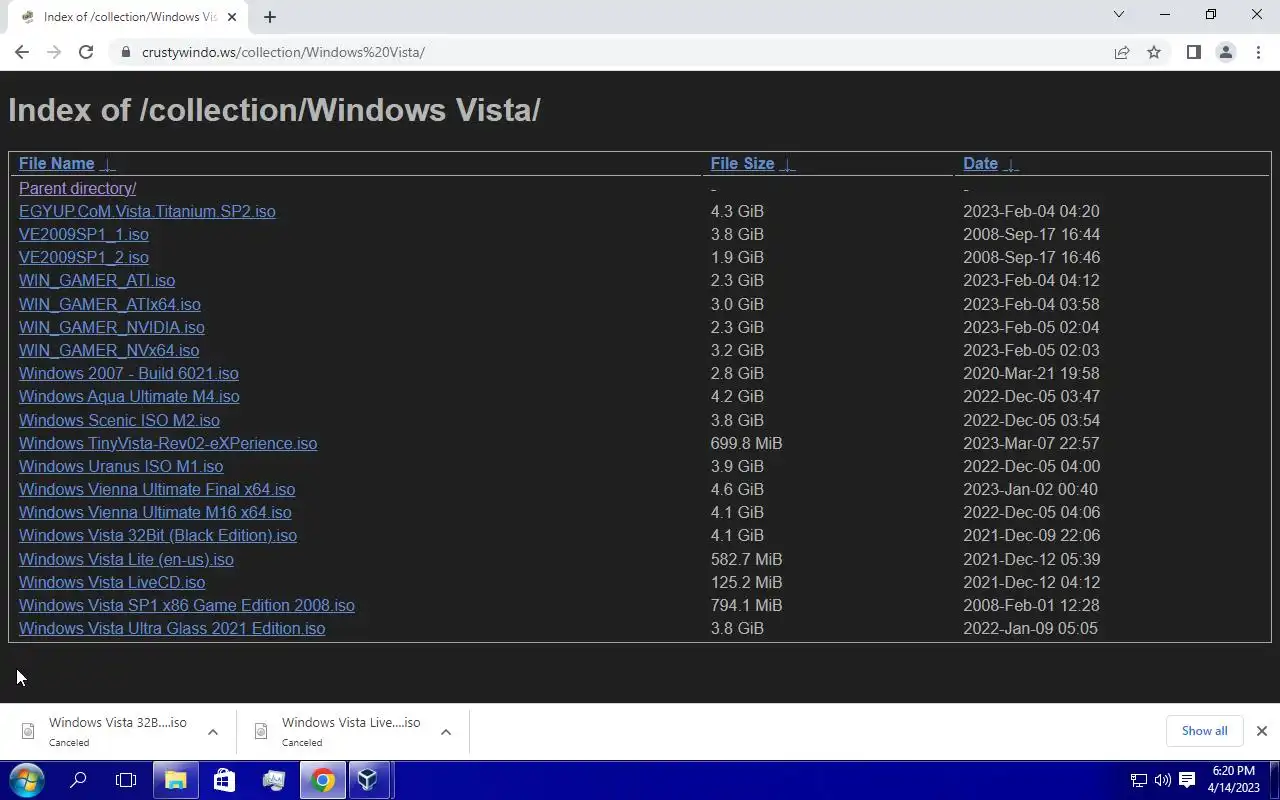Viewport: 1280px width, 800px height.
Task: Open File Explorer from taskbar
Action: tap(175, 780)
